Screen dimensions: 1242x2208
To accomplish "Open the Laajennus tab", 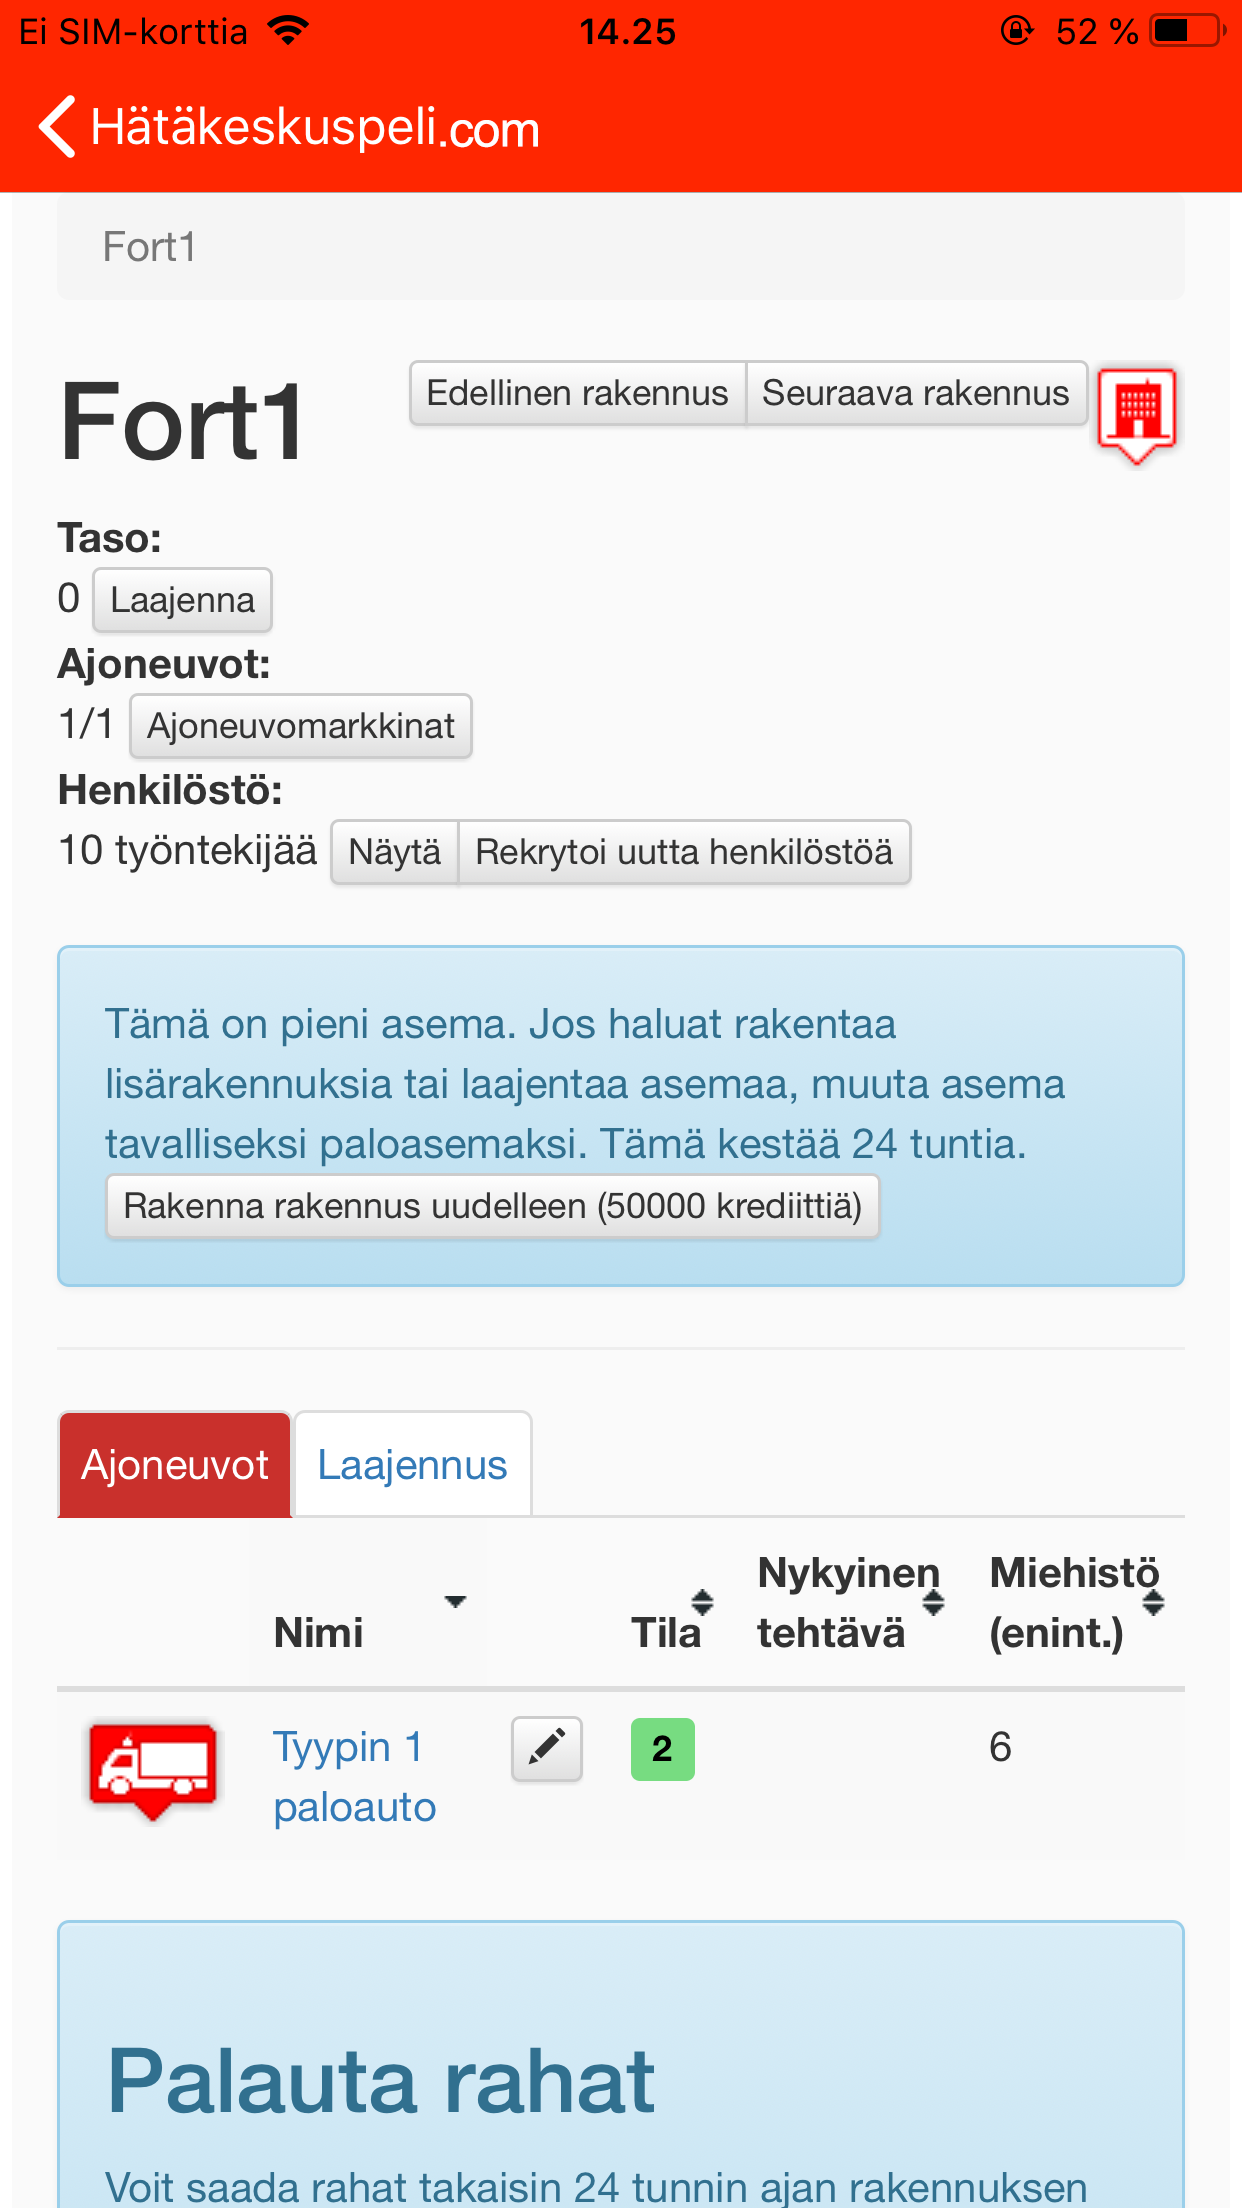I will click(x=412, y=1465).
